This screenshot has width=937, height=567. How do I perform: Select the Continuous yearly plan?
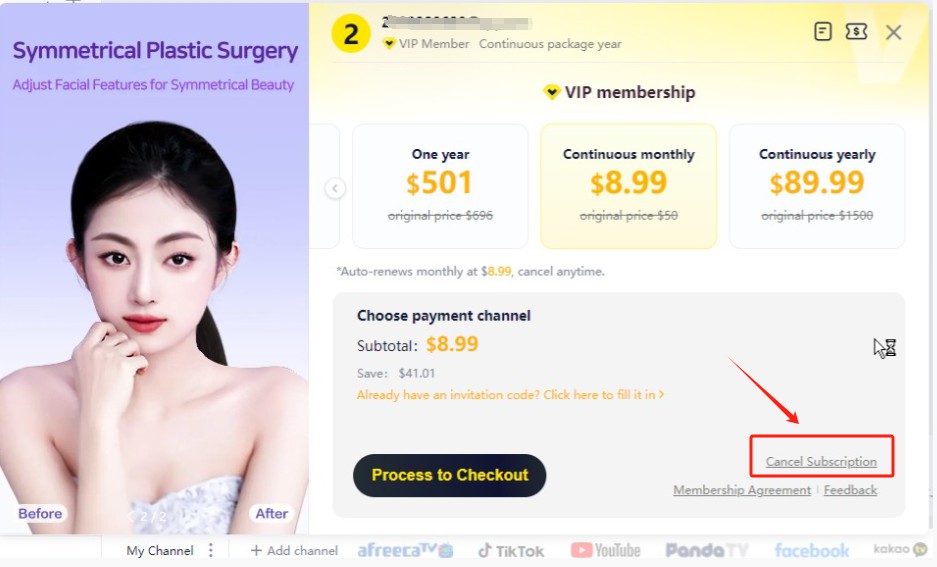(x=817, y=186)
